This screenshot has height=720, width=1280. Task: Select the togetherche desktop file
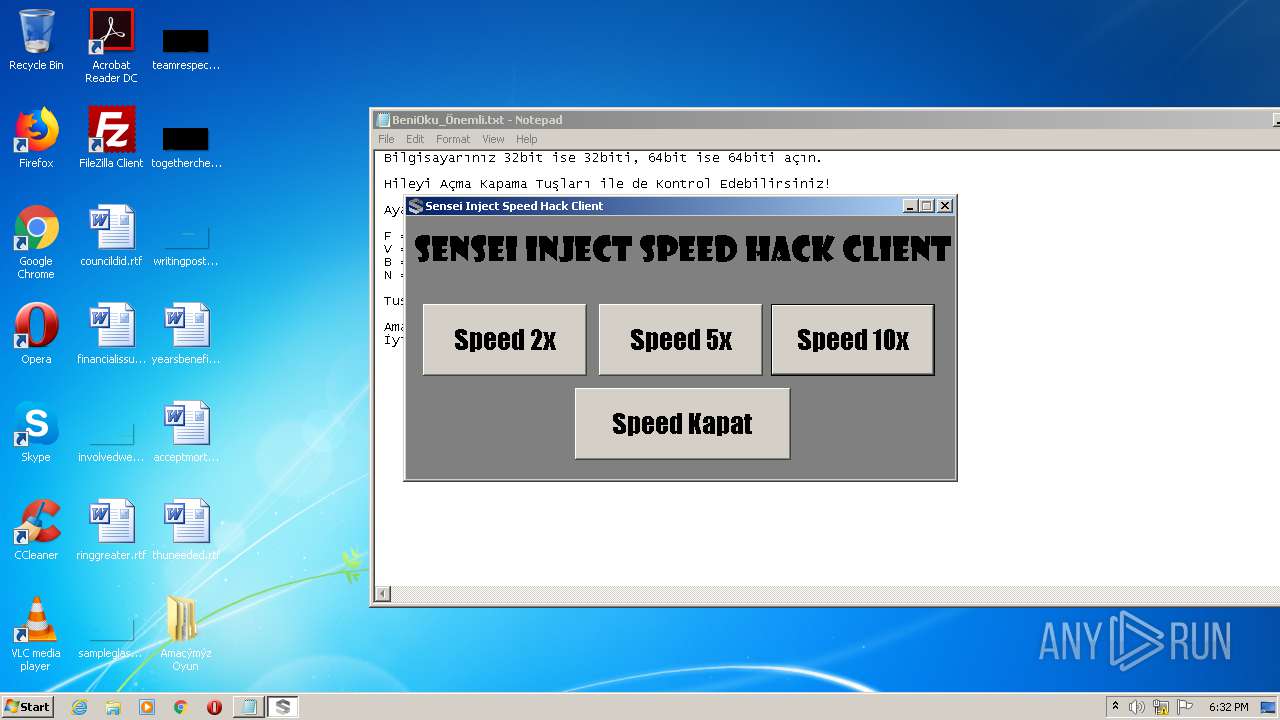point(186,145)
